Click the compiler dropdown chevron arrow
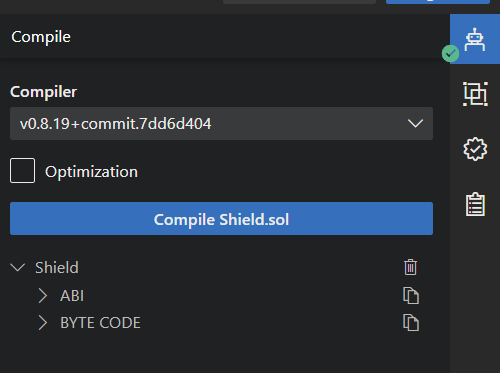 point(415,124)
